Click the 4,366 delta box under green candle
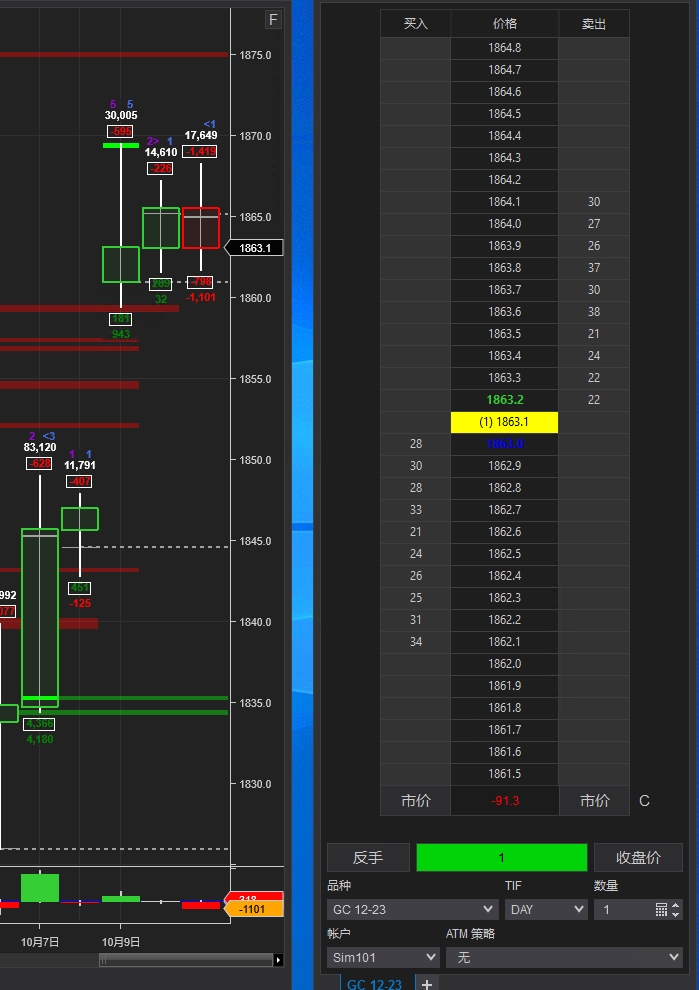The width and height of the screenshot is (699, 990). 39,724
